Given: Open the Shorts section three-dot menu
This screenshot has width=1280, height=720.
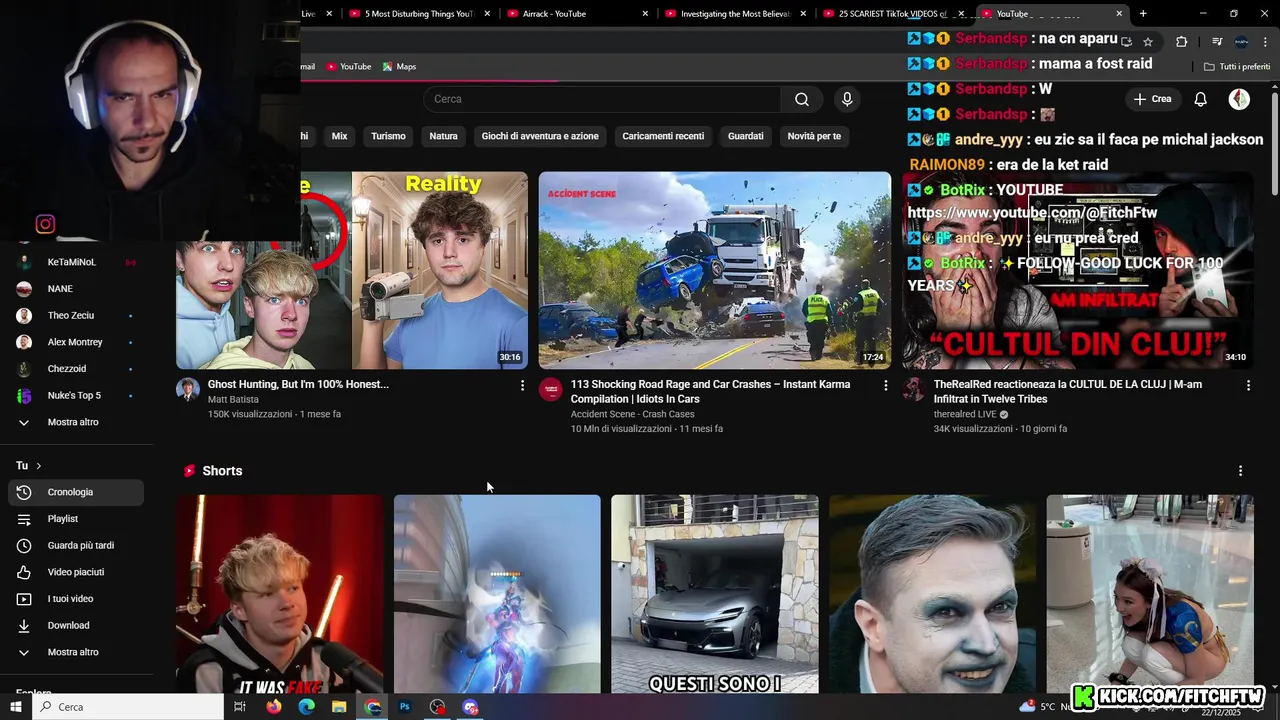Looking at the screenshot, I should (1240, 471).
